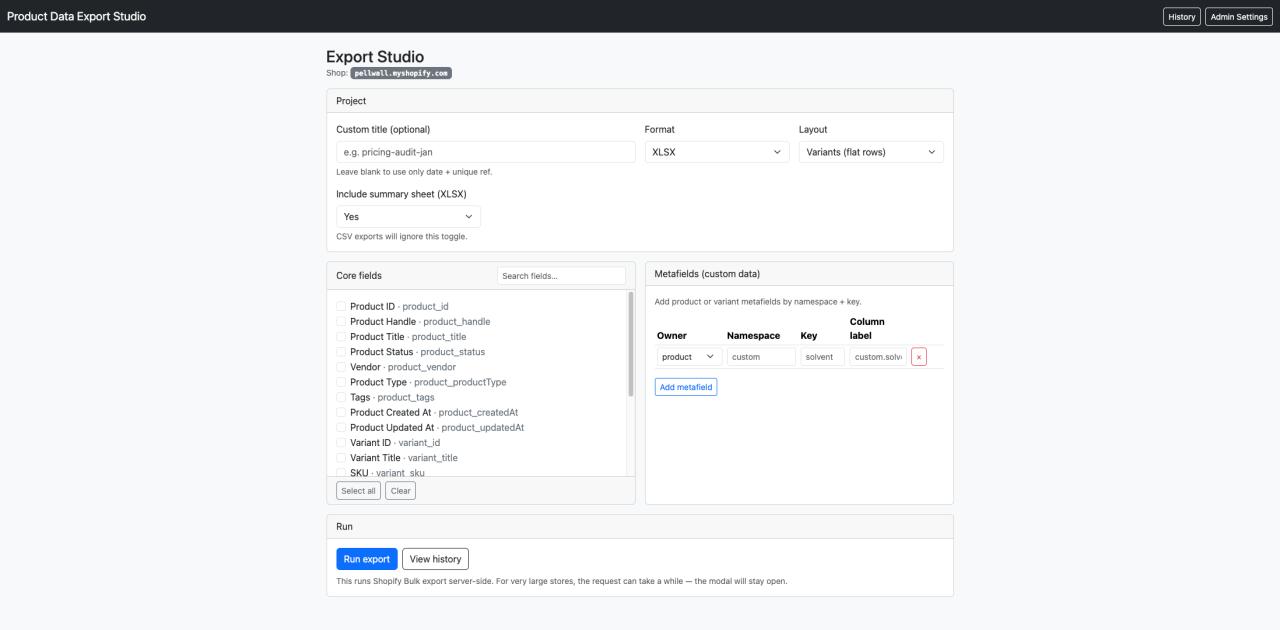Click the Layout field label

813,129
